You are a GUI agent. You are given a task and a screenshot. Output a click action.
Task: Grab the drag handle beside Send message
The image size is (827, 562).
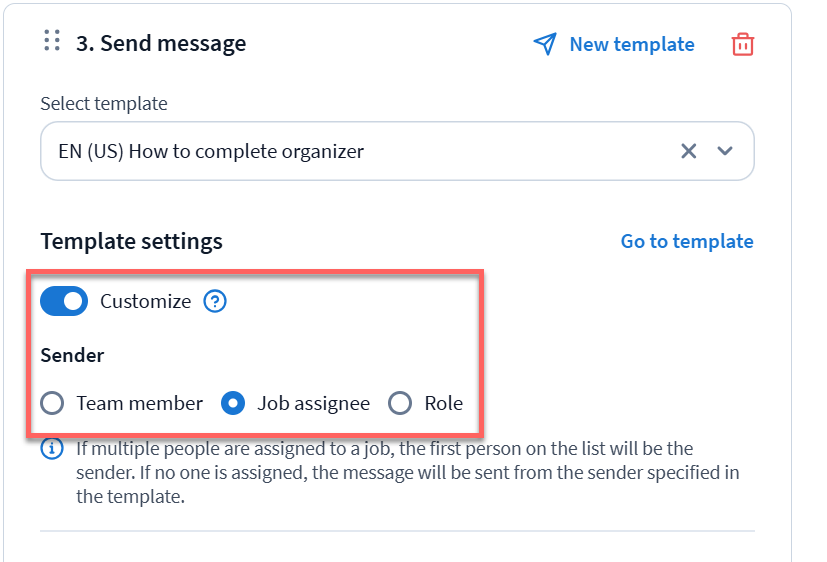[53, 41]
